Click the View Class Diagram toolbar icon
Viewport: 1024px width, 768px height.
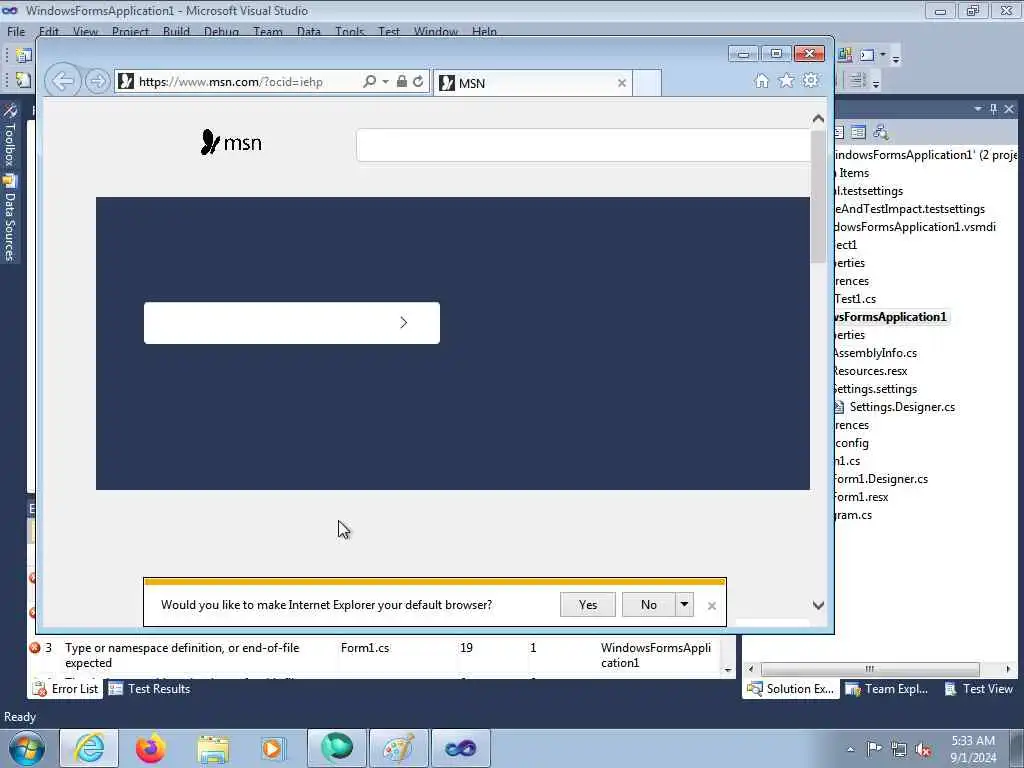(881, 132)
